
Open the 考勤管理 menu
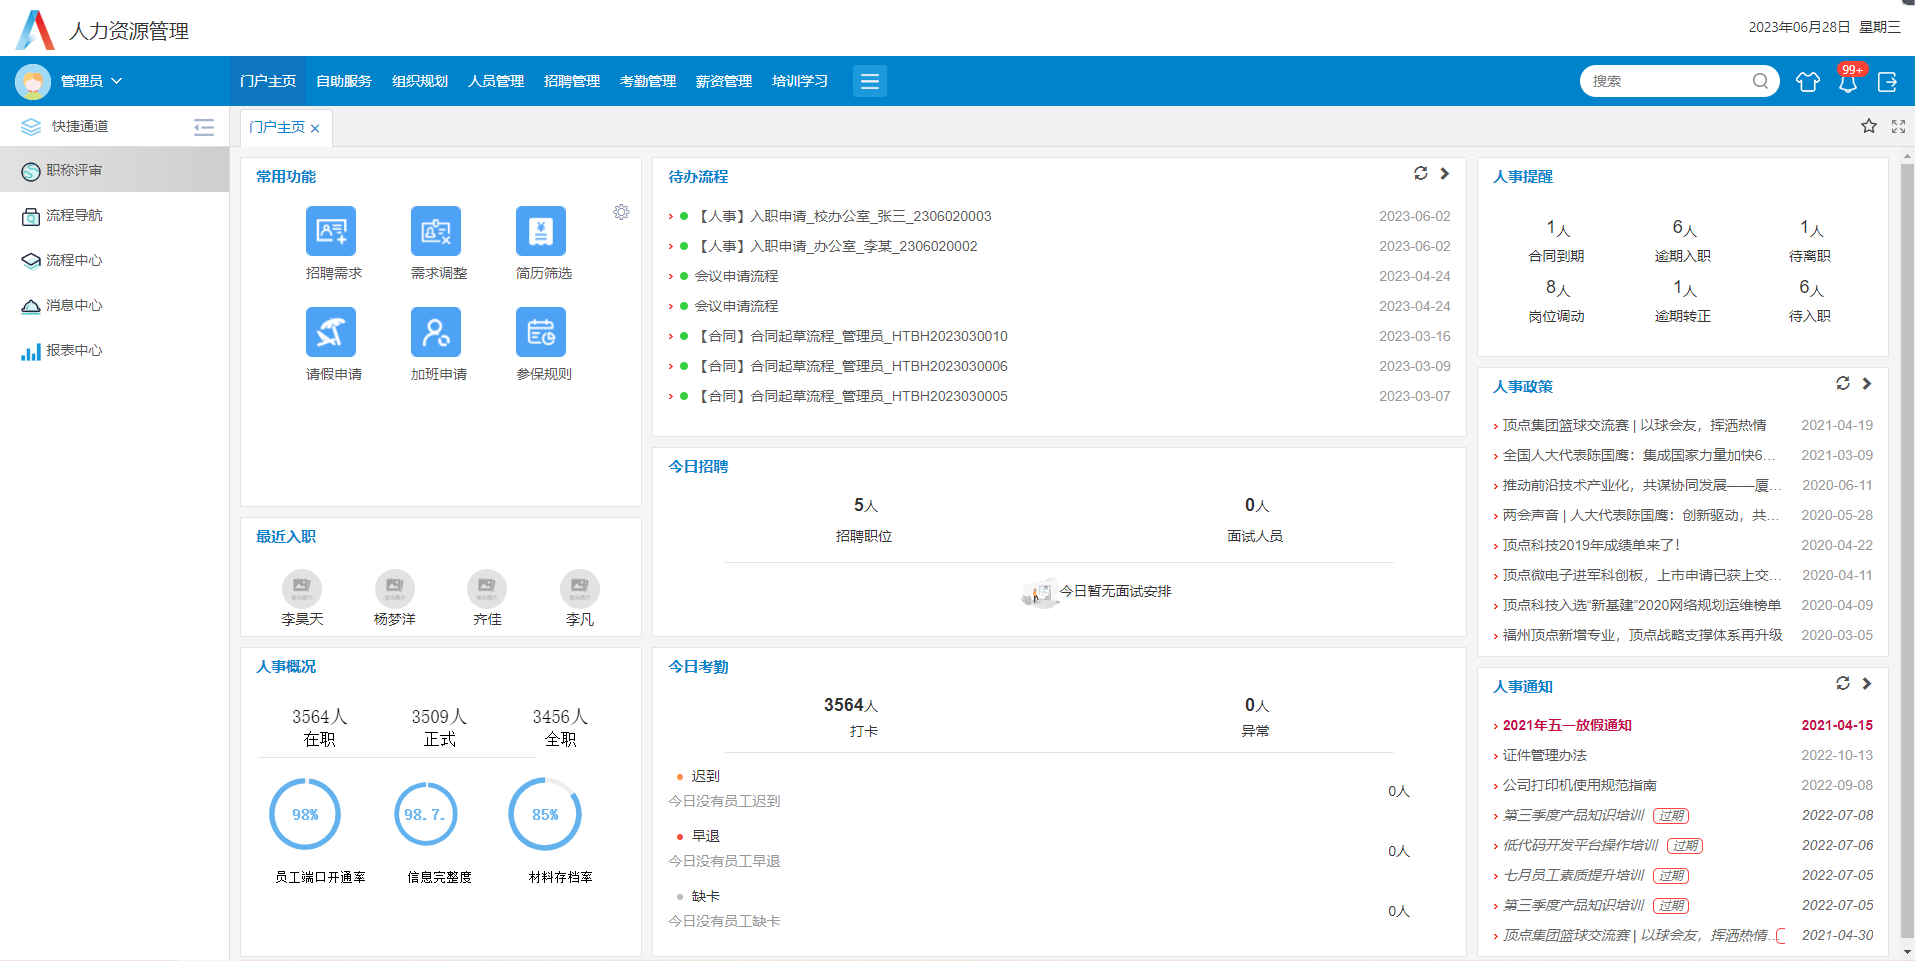click(x=648, y=81)
